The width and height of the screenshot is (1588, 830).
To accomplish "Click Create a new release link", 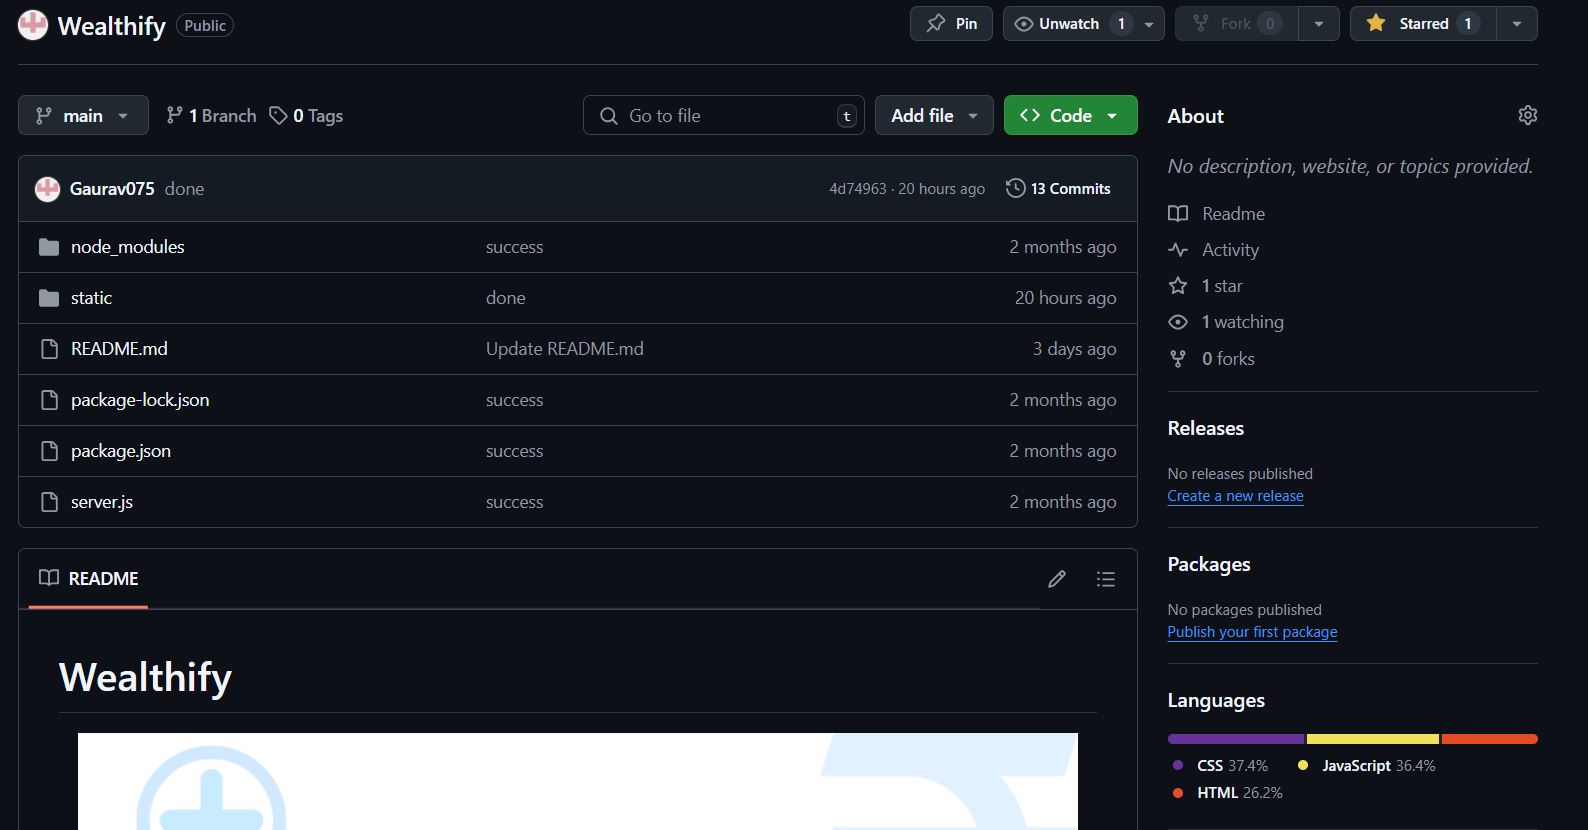I will (x=1235, y=496).
